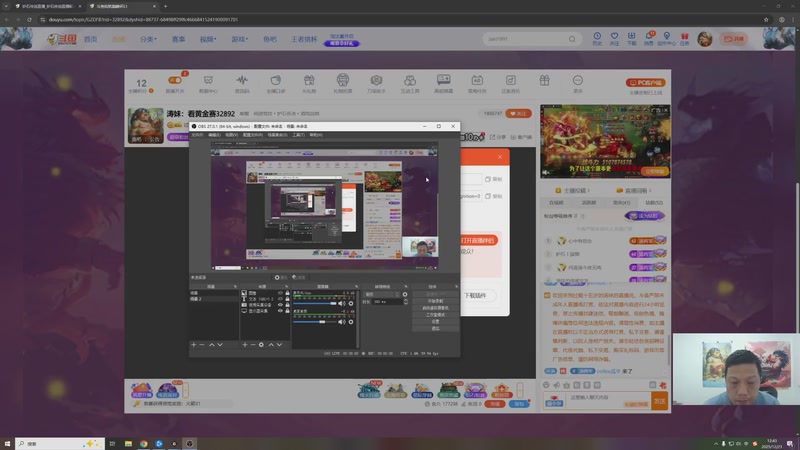The height and width of the screenshot is (450, 800).
Task: Toggle visibility of the first OBS source
Action: 280,293
